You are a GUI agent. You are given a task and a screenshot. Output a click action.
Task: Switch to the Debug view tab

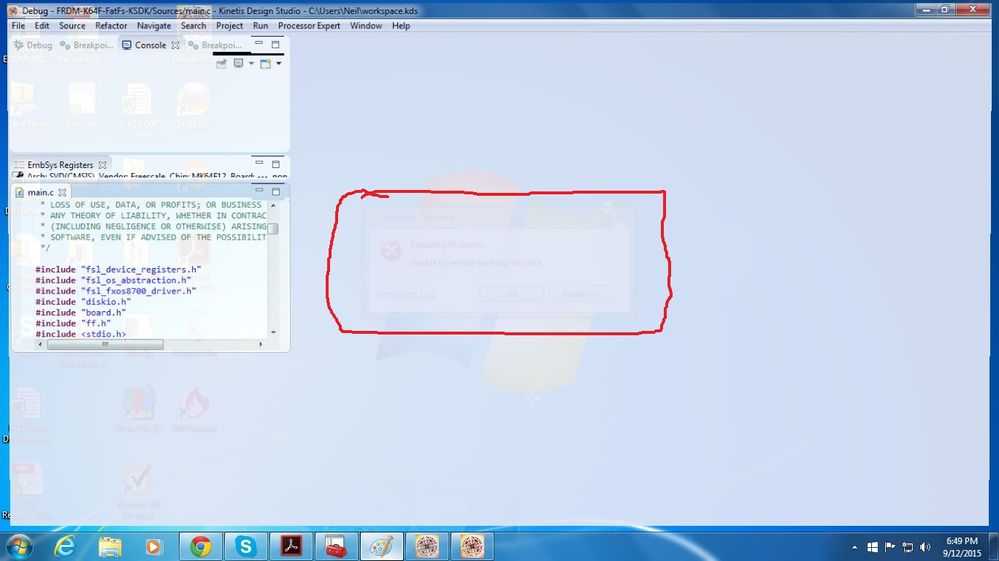pyautogui.click(x=33, y=45)
